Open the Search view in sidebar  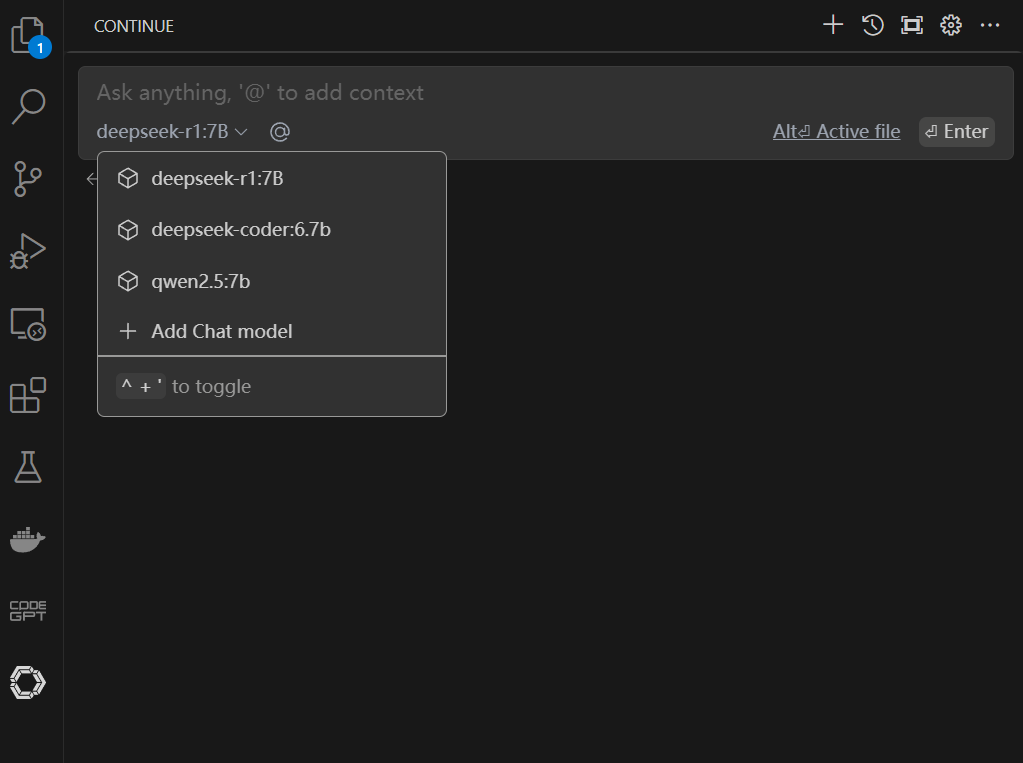28,106
